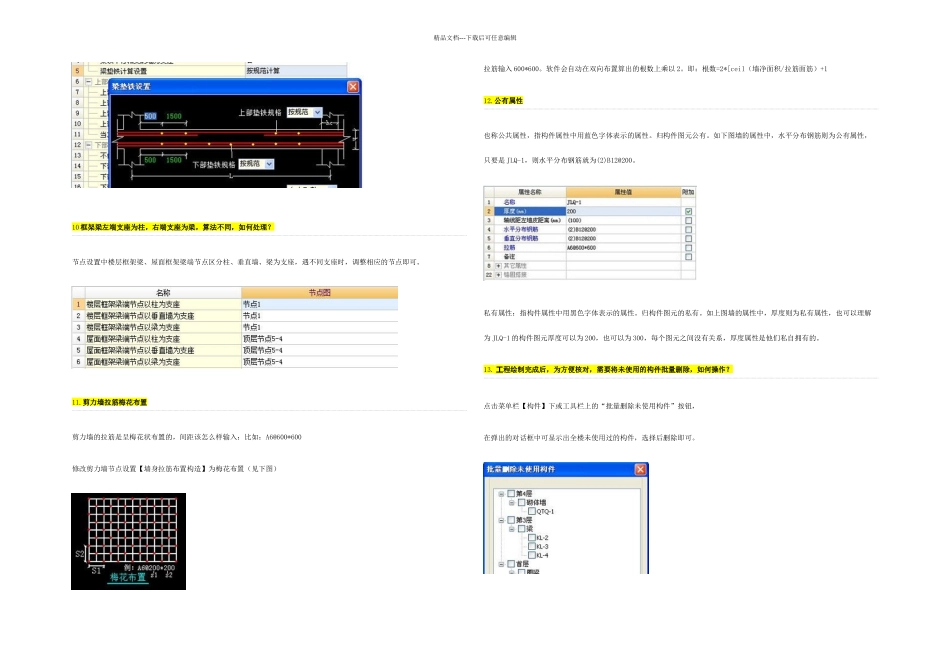Collapse tree row 6 in settings list
The image size is (950, 672).
(x=88, y=81)
